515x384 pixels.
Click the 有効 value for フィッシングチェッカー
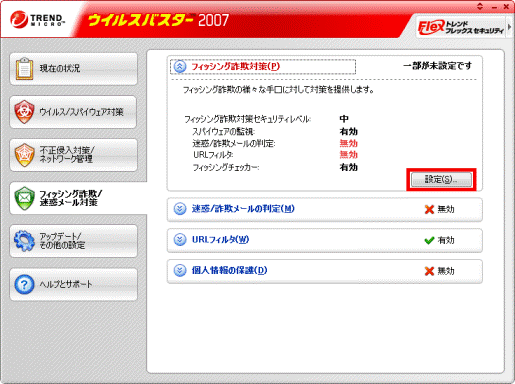pyautogui.click(x=349, y=167)
